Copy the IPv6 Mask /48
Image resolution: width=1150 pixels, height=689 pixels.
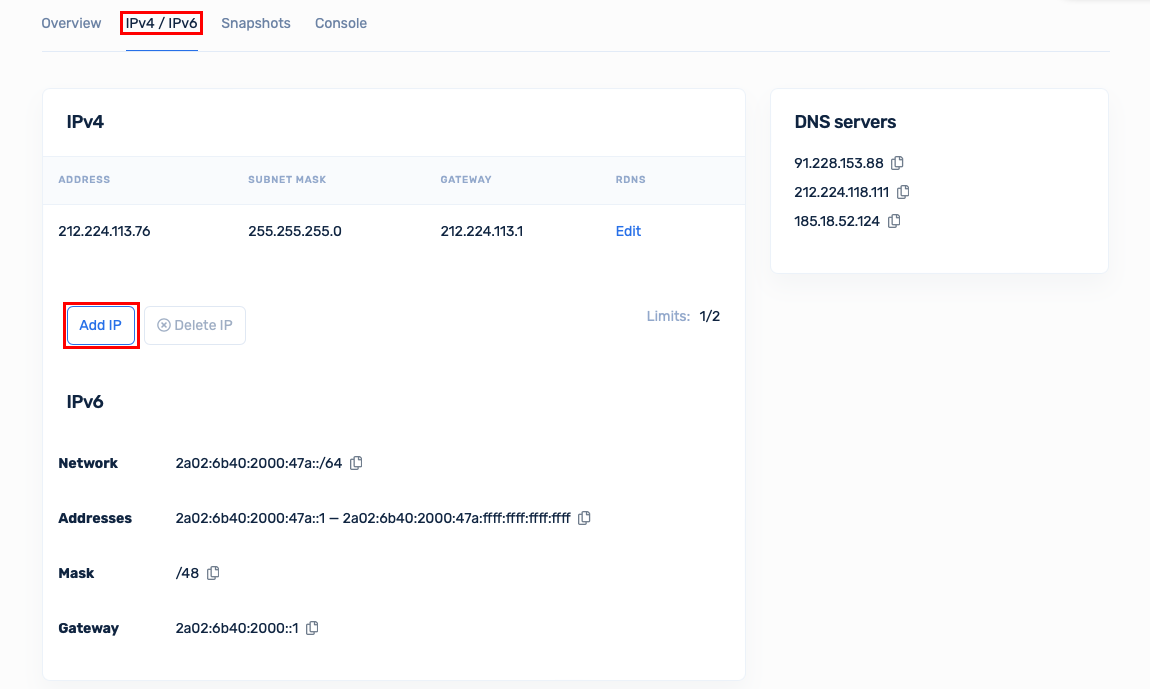(213, 573)
